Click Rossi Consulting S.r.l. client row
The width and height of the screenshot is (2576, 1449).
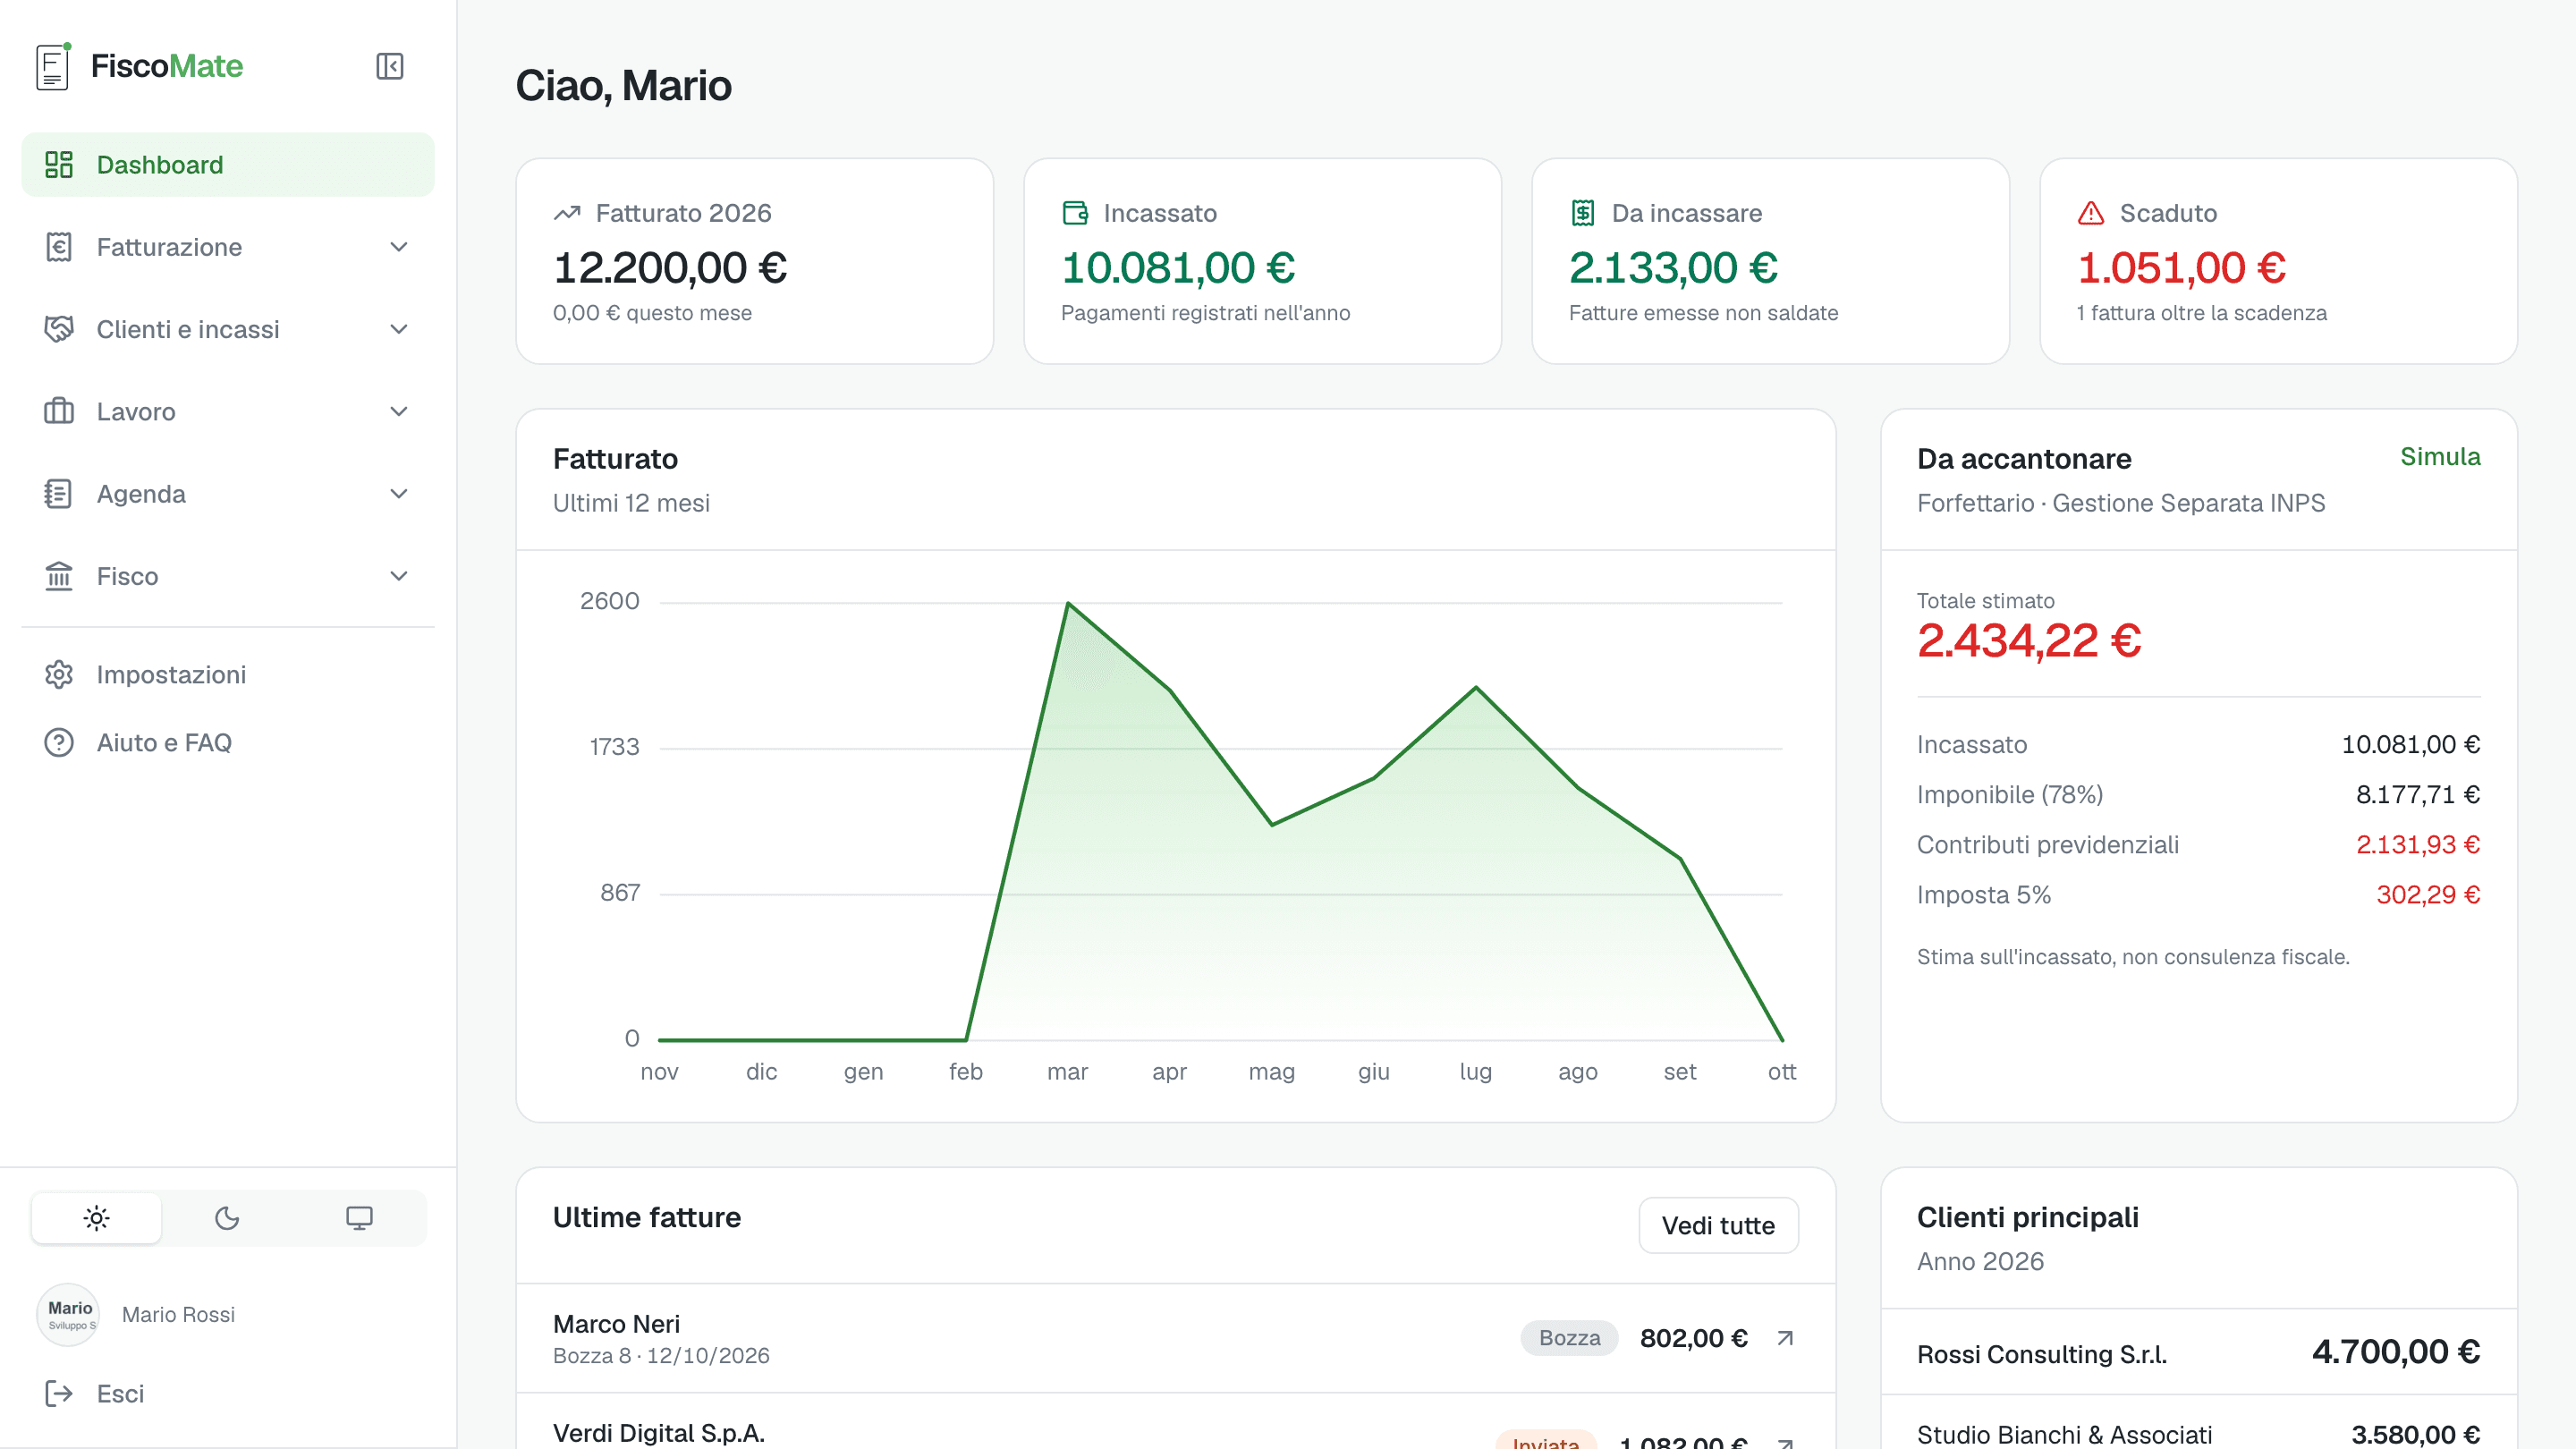click(2198, 1353)
